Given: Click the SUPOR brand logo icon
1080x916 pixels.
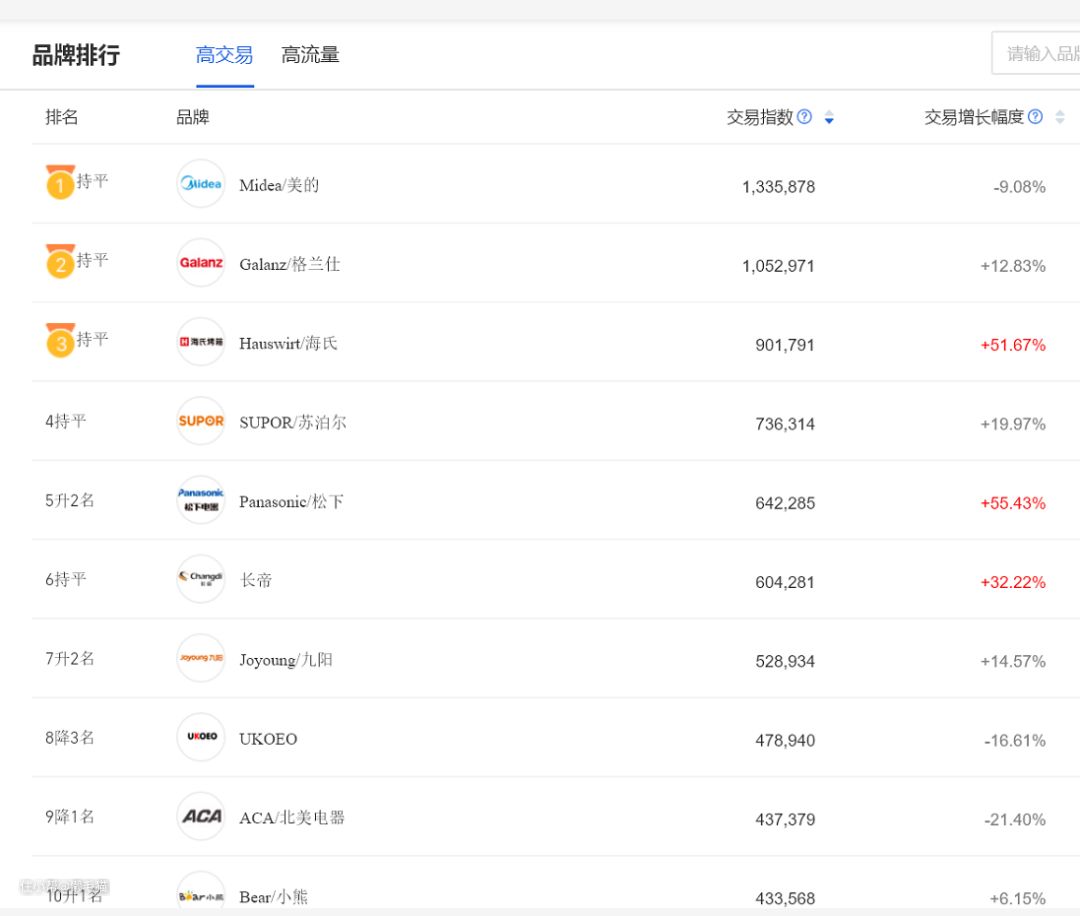Looking at the screenshot, I should 201,421.
